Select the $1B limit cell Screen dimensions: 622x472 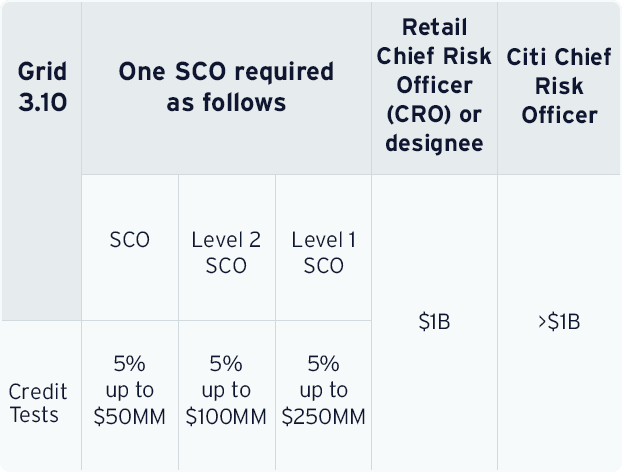[434, 322]
